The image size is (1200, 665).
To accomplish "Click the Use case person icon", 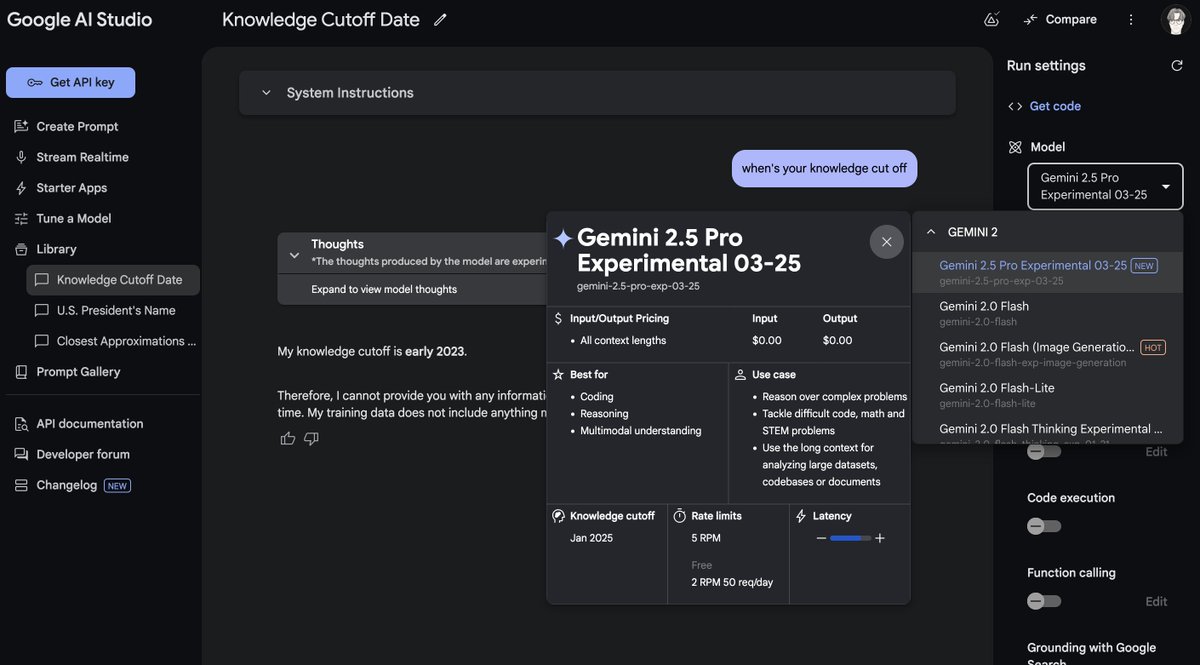I will (x=740, y=375).
